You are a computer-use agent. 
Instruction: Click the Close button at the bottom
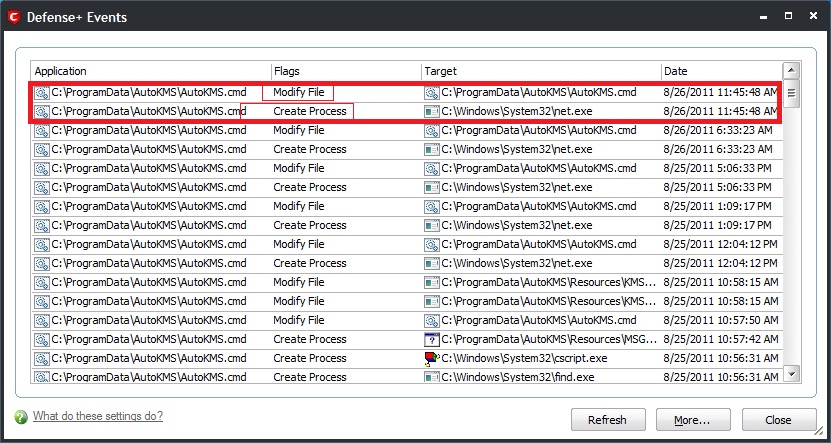click(779, 420)
